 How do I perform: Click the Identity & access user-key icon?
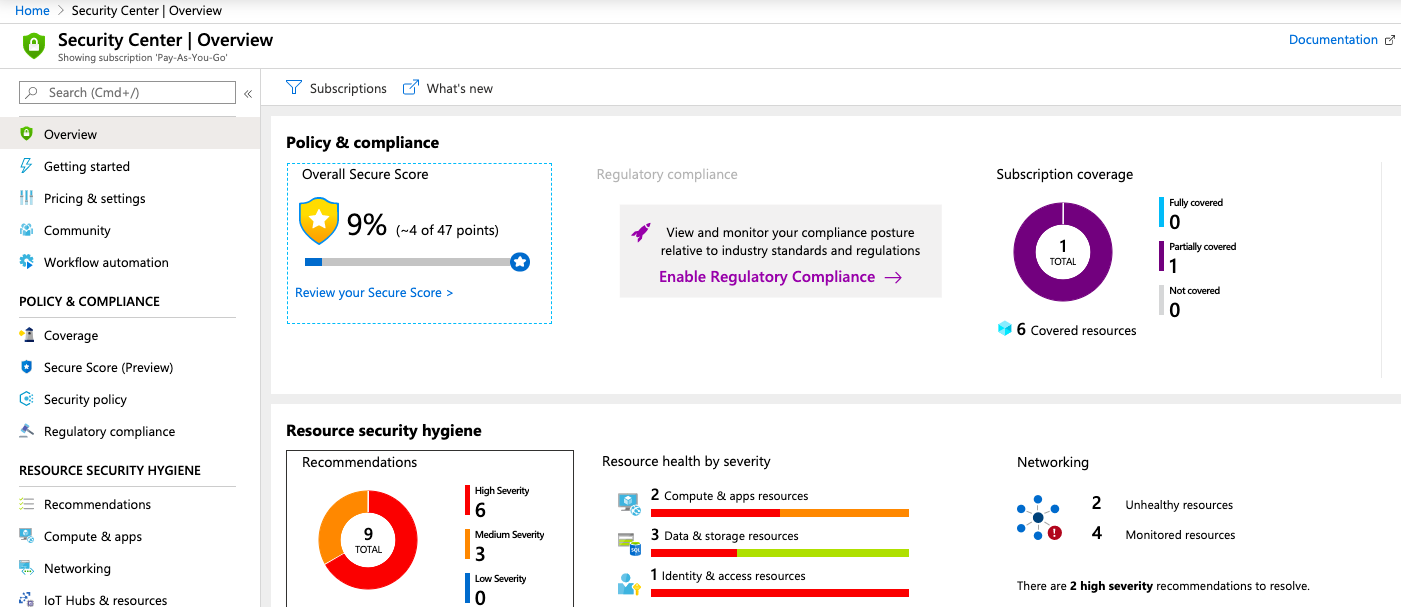(628, 584)
